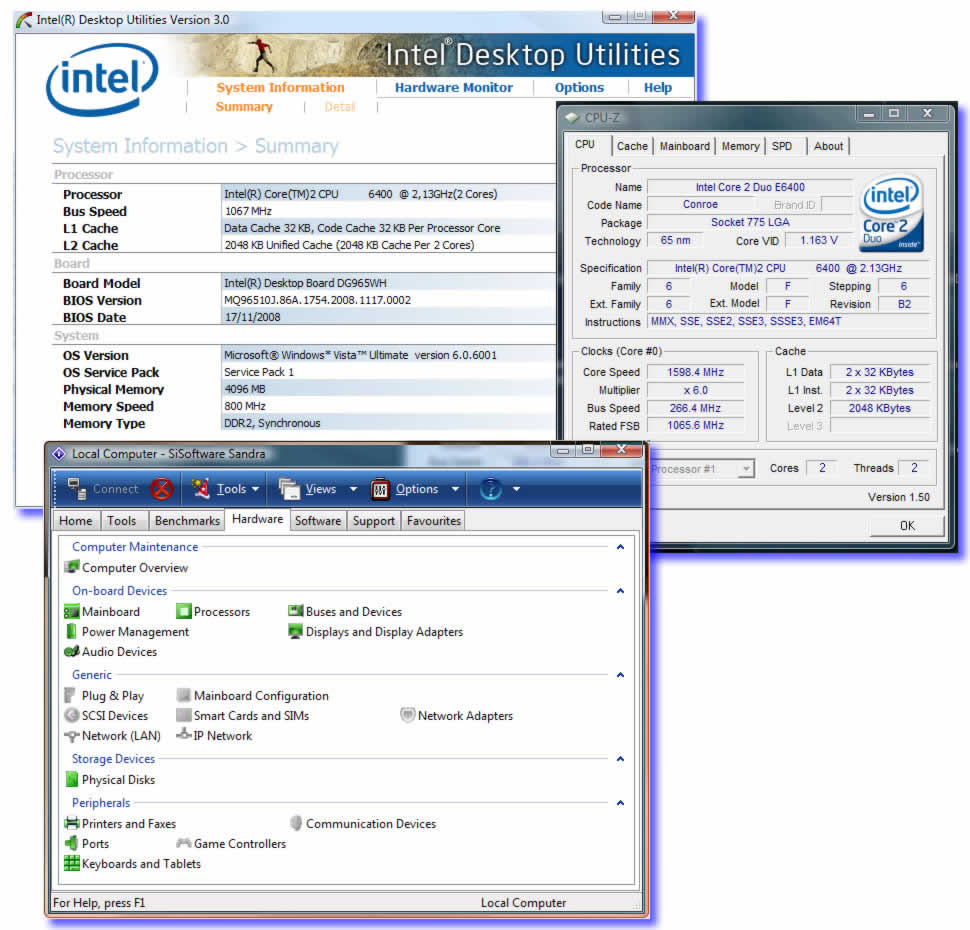Click the "For Help, press F1" status text
970x930 pixels.
[99, 903]
